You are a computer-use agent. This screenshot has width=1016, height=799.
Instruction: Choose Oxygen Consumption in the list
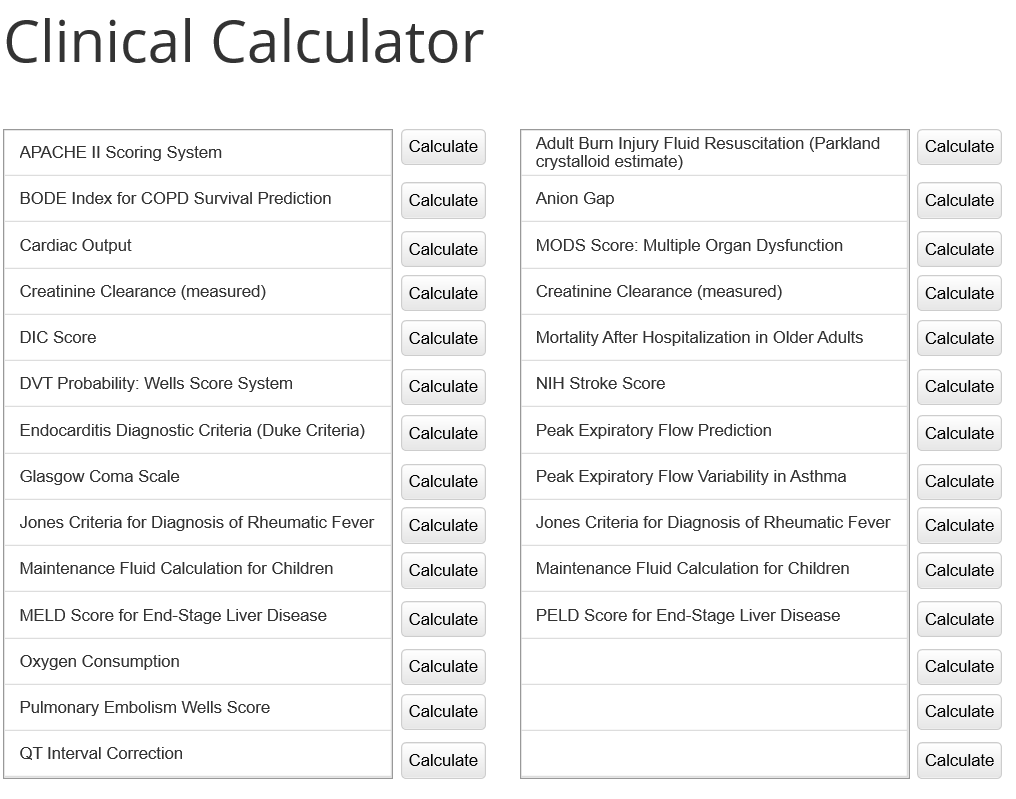click(100, 662)
